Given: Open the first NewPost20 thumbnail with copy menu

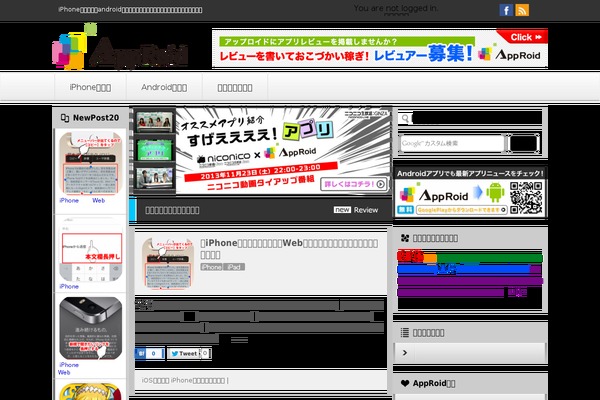Looking at the screenshot, I should [91, 163].
